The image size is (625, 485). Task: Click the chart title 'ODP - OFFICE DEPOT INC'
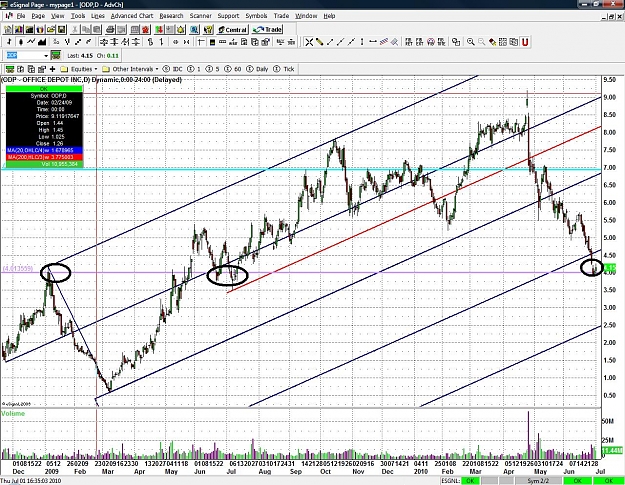(x=43, y=80)
